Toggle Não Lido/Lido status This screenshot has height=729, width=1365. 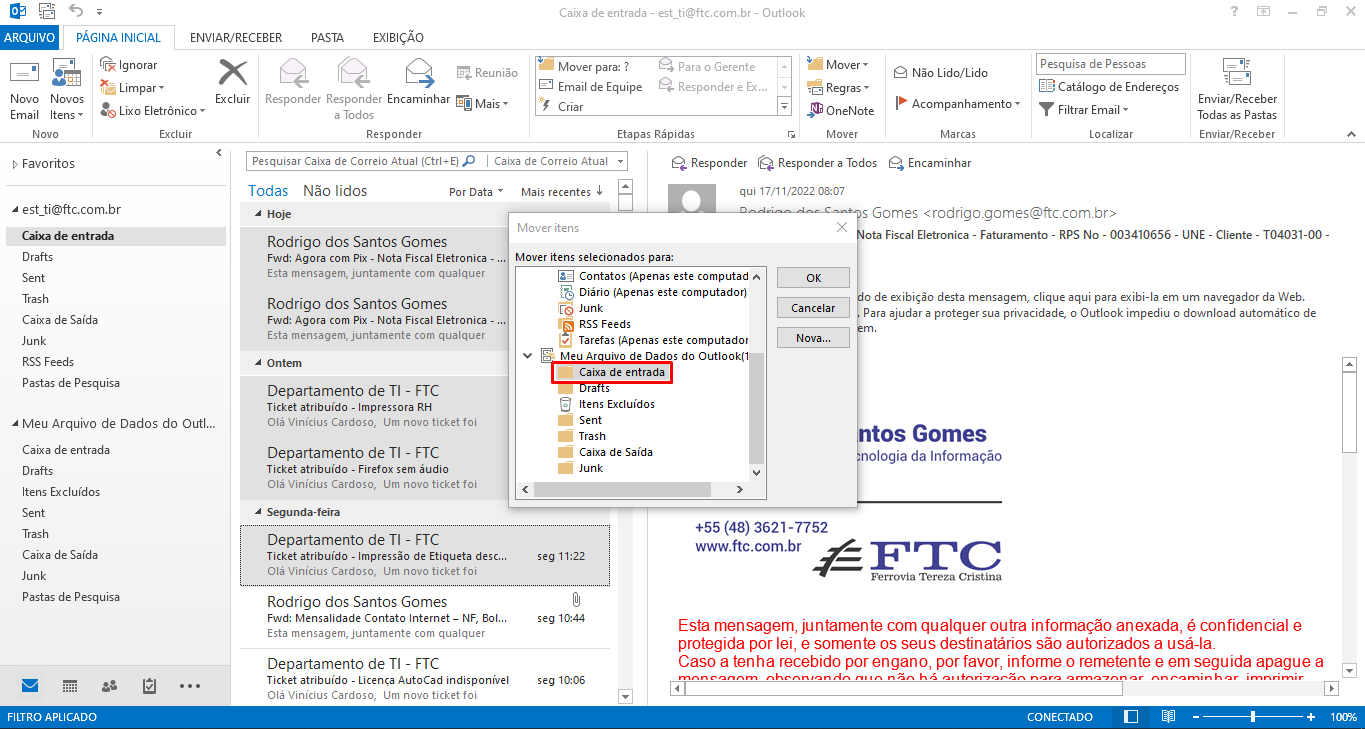point(941,73)
